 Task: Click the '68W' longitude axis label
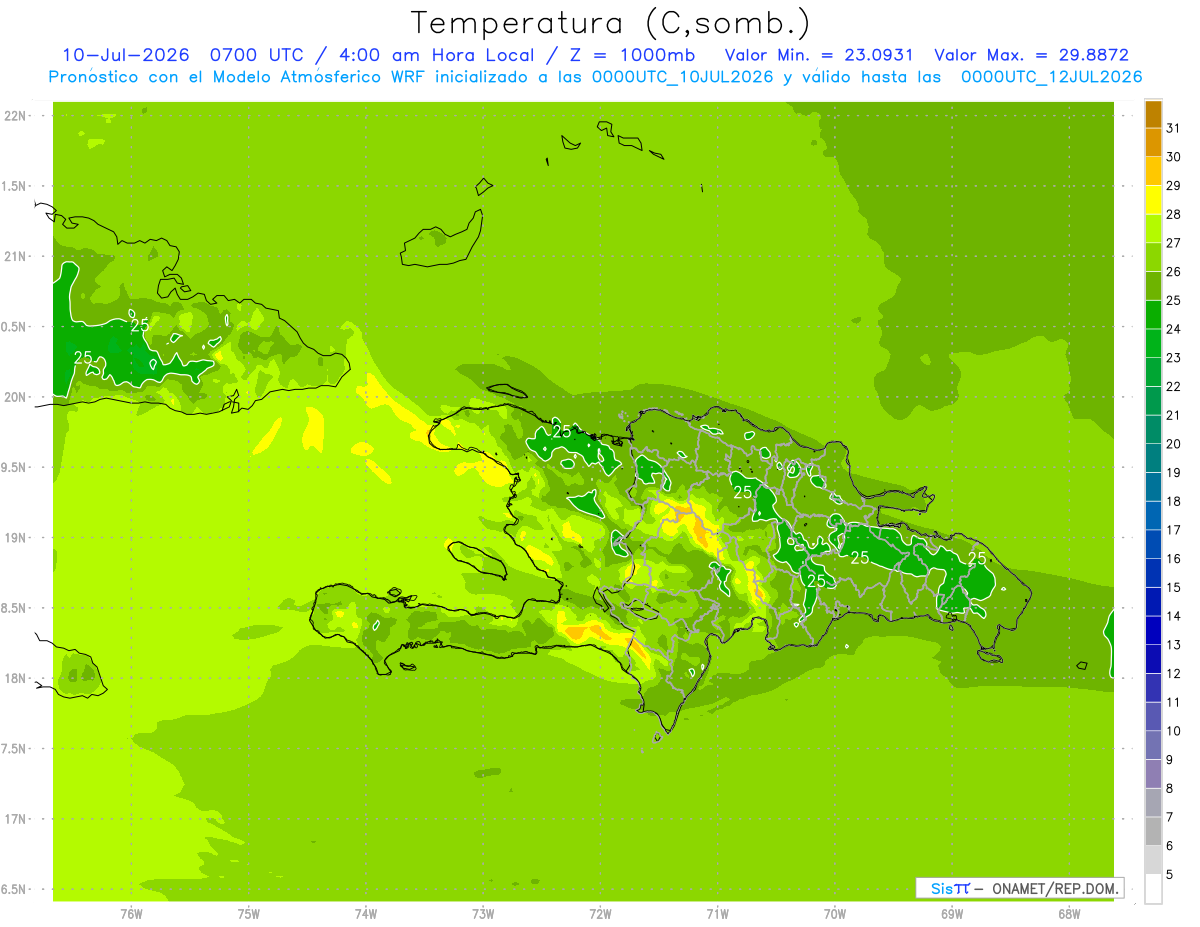(1069, 913)
